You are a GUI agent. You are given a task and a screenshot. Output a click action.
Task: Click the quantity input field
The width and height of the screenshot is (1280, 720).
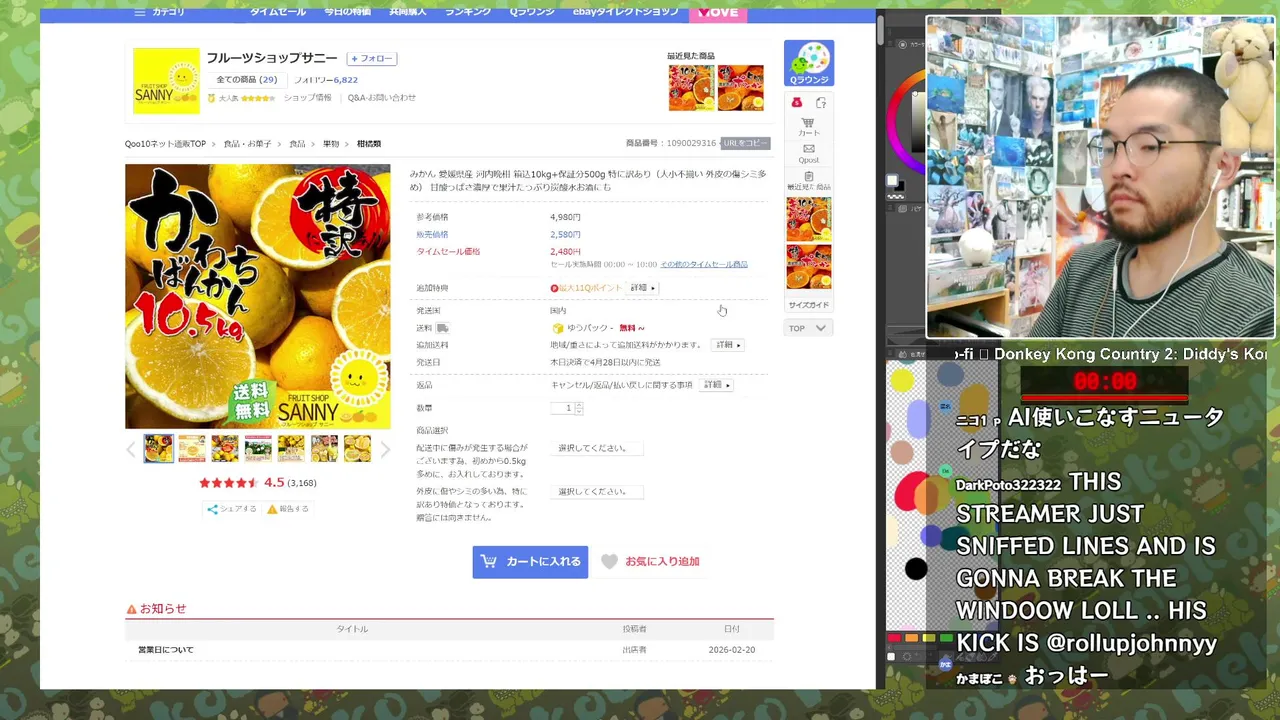[562, 408]
